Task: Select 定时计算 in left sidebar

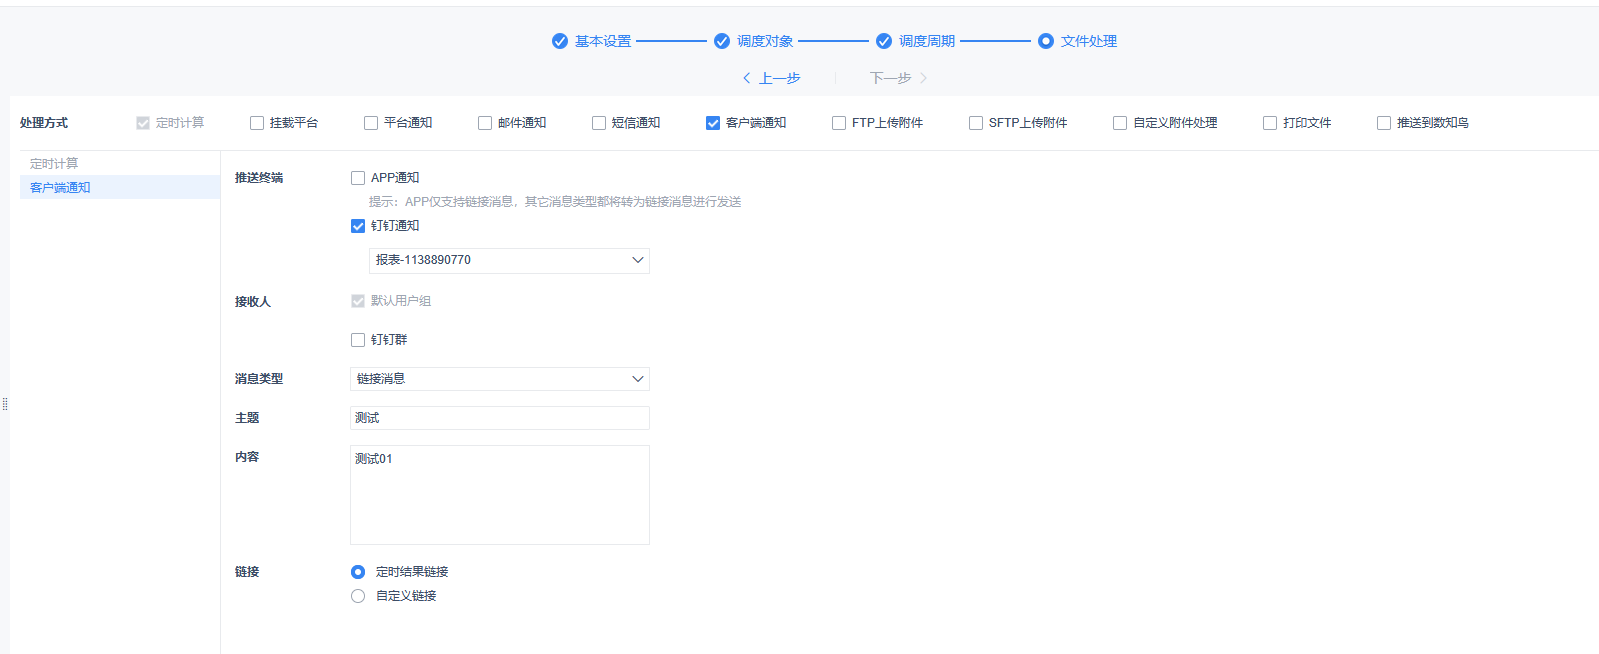Action: [54, 163]
